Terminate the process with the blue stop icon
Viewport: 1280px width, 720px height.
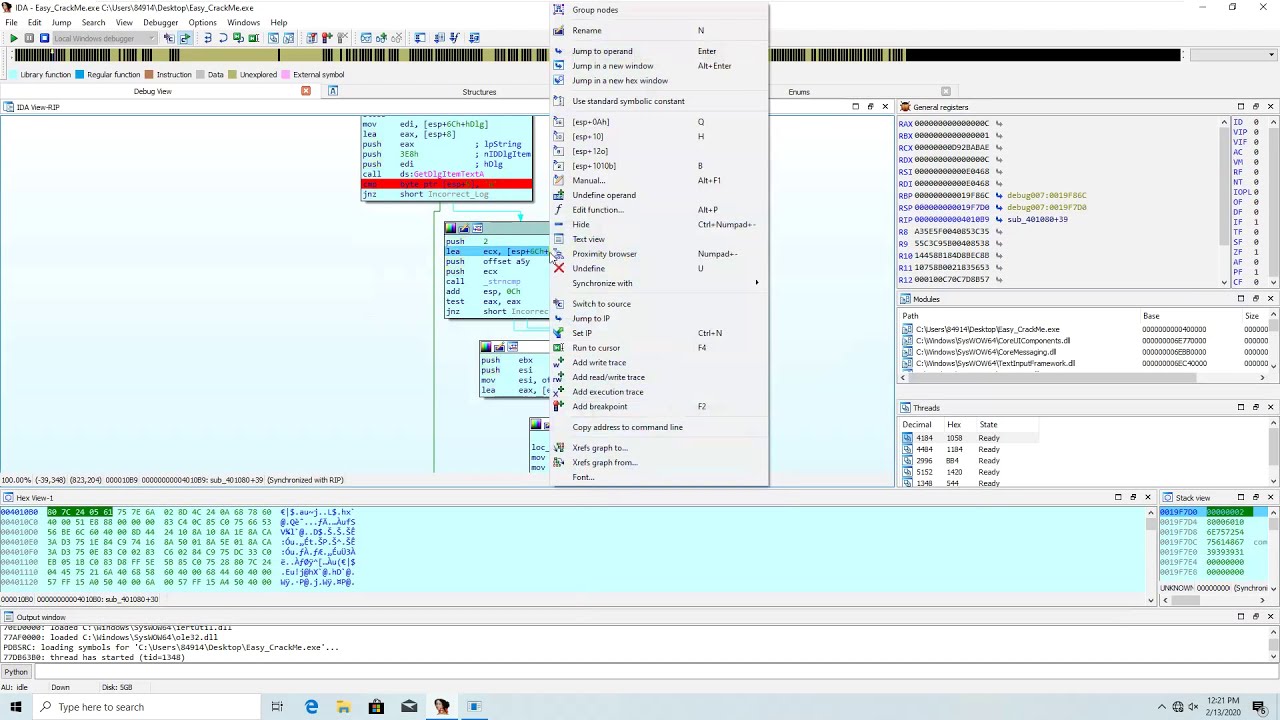[x=44, y=38]
